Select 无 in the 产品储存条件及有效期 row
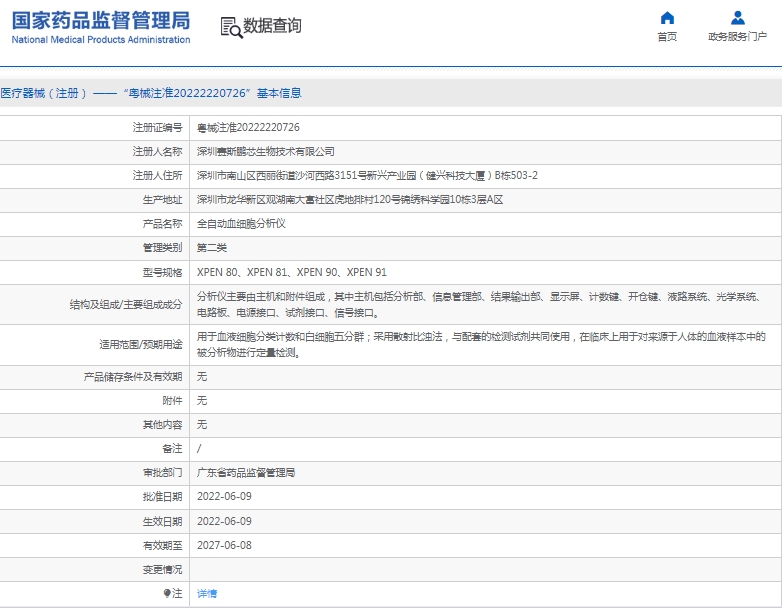The width and height of the screenshot is (782, 613). (x=202, y=377)
